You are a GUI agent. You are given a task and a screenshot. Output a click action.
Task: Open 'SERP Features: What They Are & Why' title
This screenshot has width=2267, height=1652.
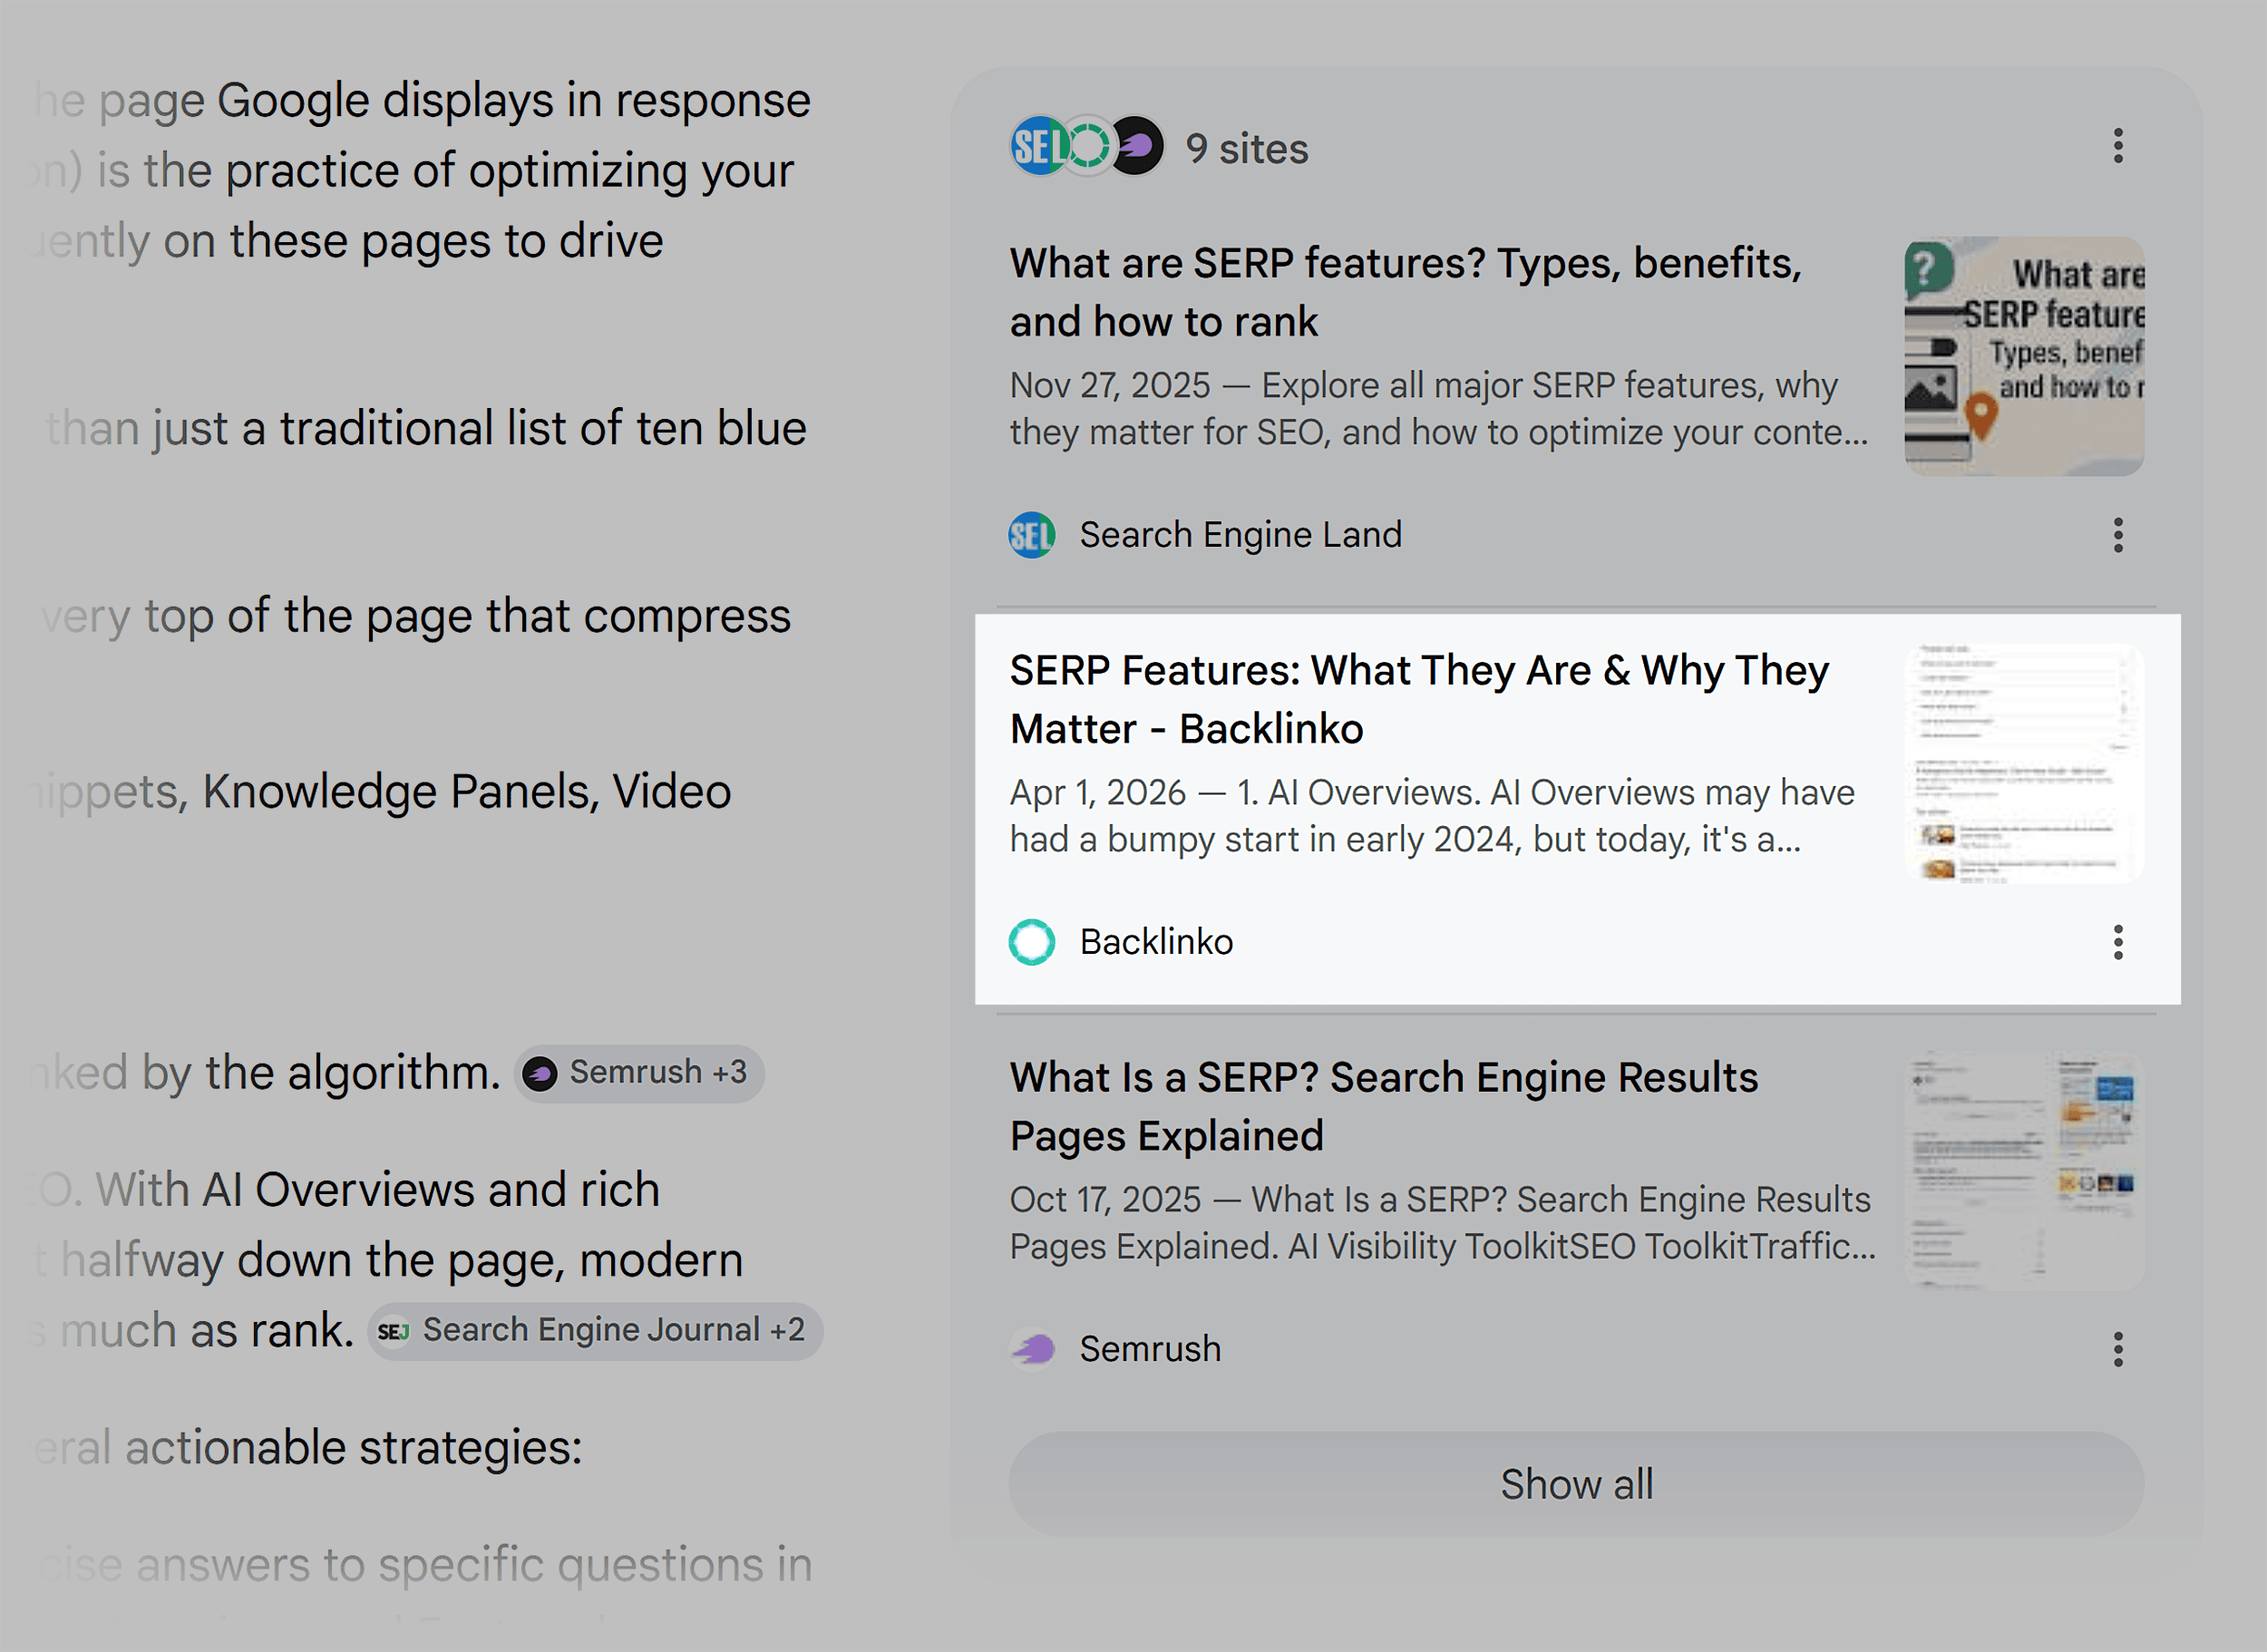coord(1419,699)
